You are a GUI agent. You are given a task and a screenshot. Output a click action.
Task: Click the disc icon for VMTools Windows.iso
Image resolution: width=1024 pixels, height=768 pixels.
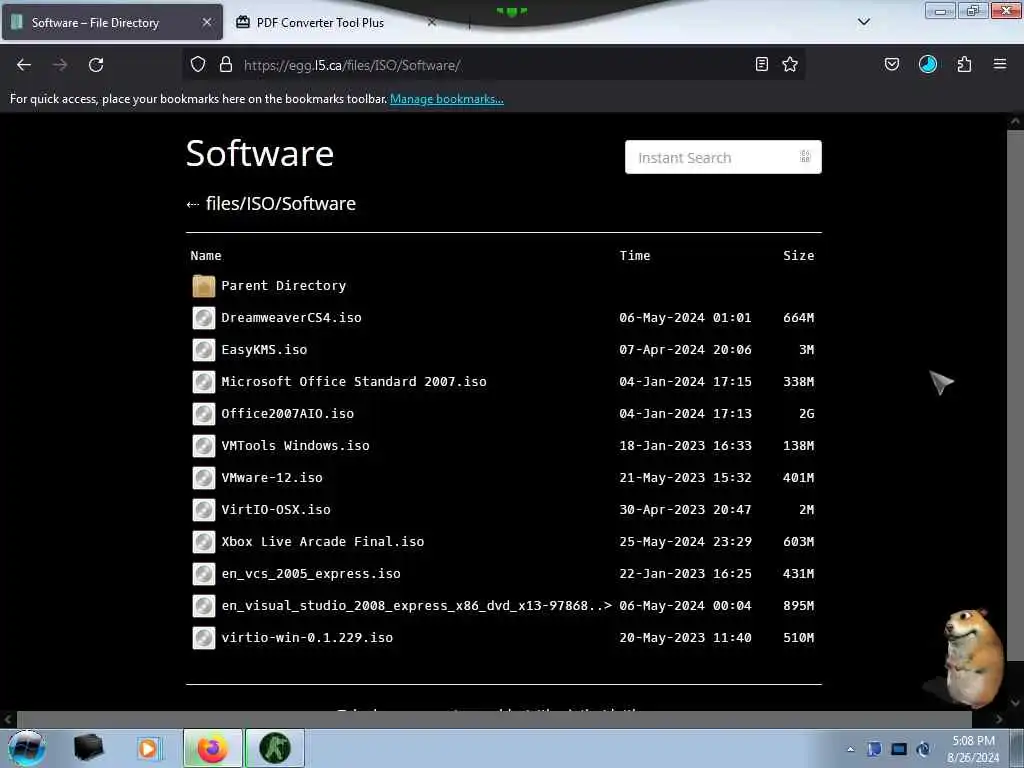click(x=204, y=446)
